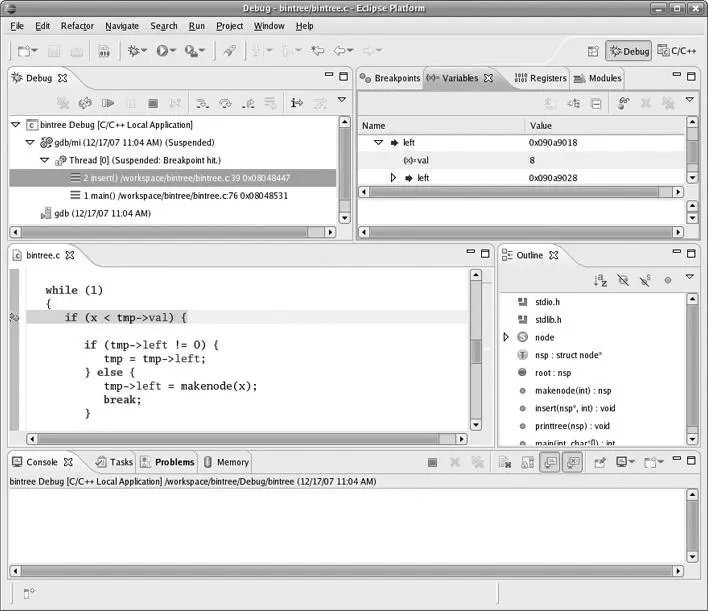Select the main() stack frame
708x611 pixels.
185,195
